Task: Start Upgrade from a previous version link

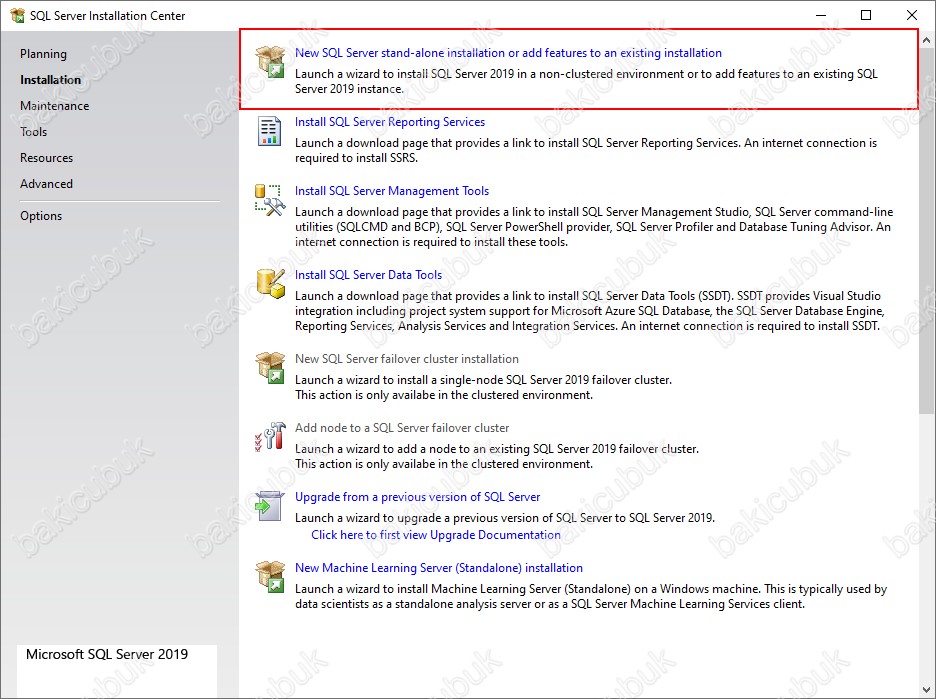Action: 417,497
